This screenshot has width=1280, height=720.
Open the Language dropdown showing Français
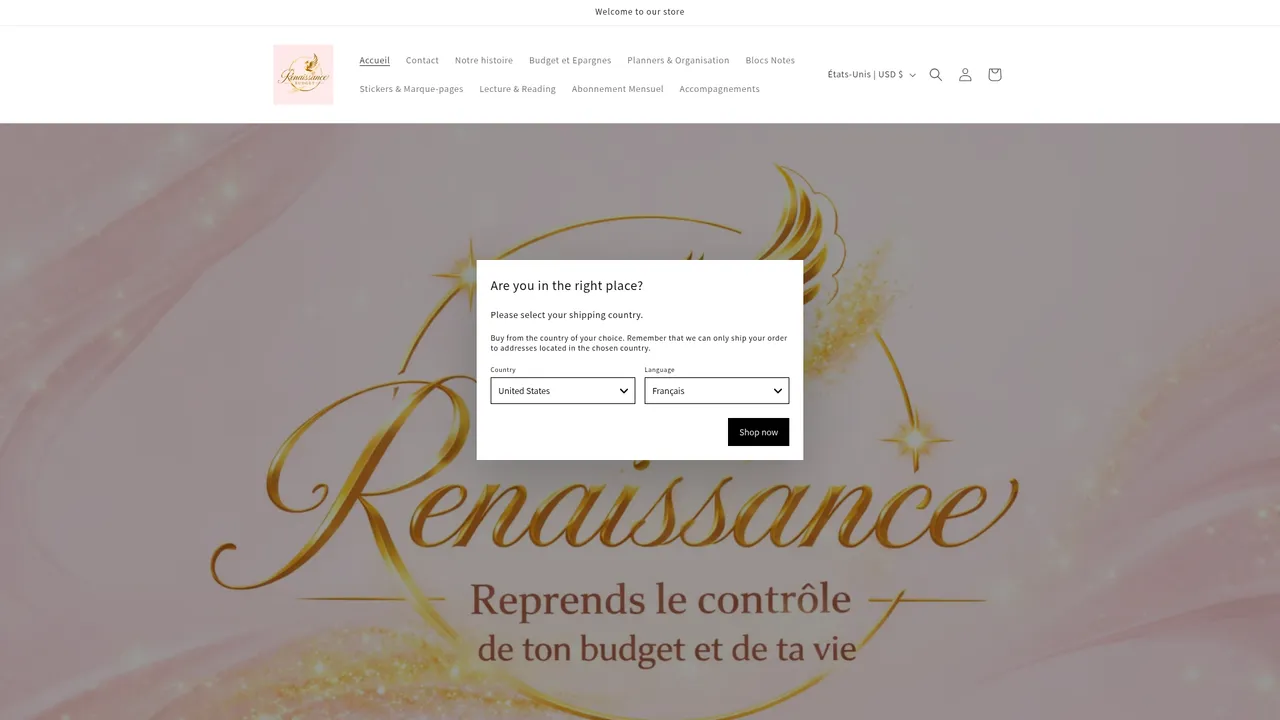(717, 391)
